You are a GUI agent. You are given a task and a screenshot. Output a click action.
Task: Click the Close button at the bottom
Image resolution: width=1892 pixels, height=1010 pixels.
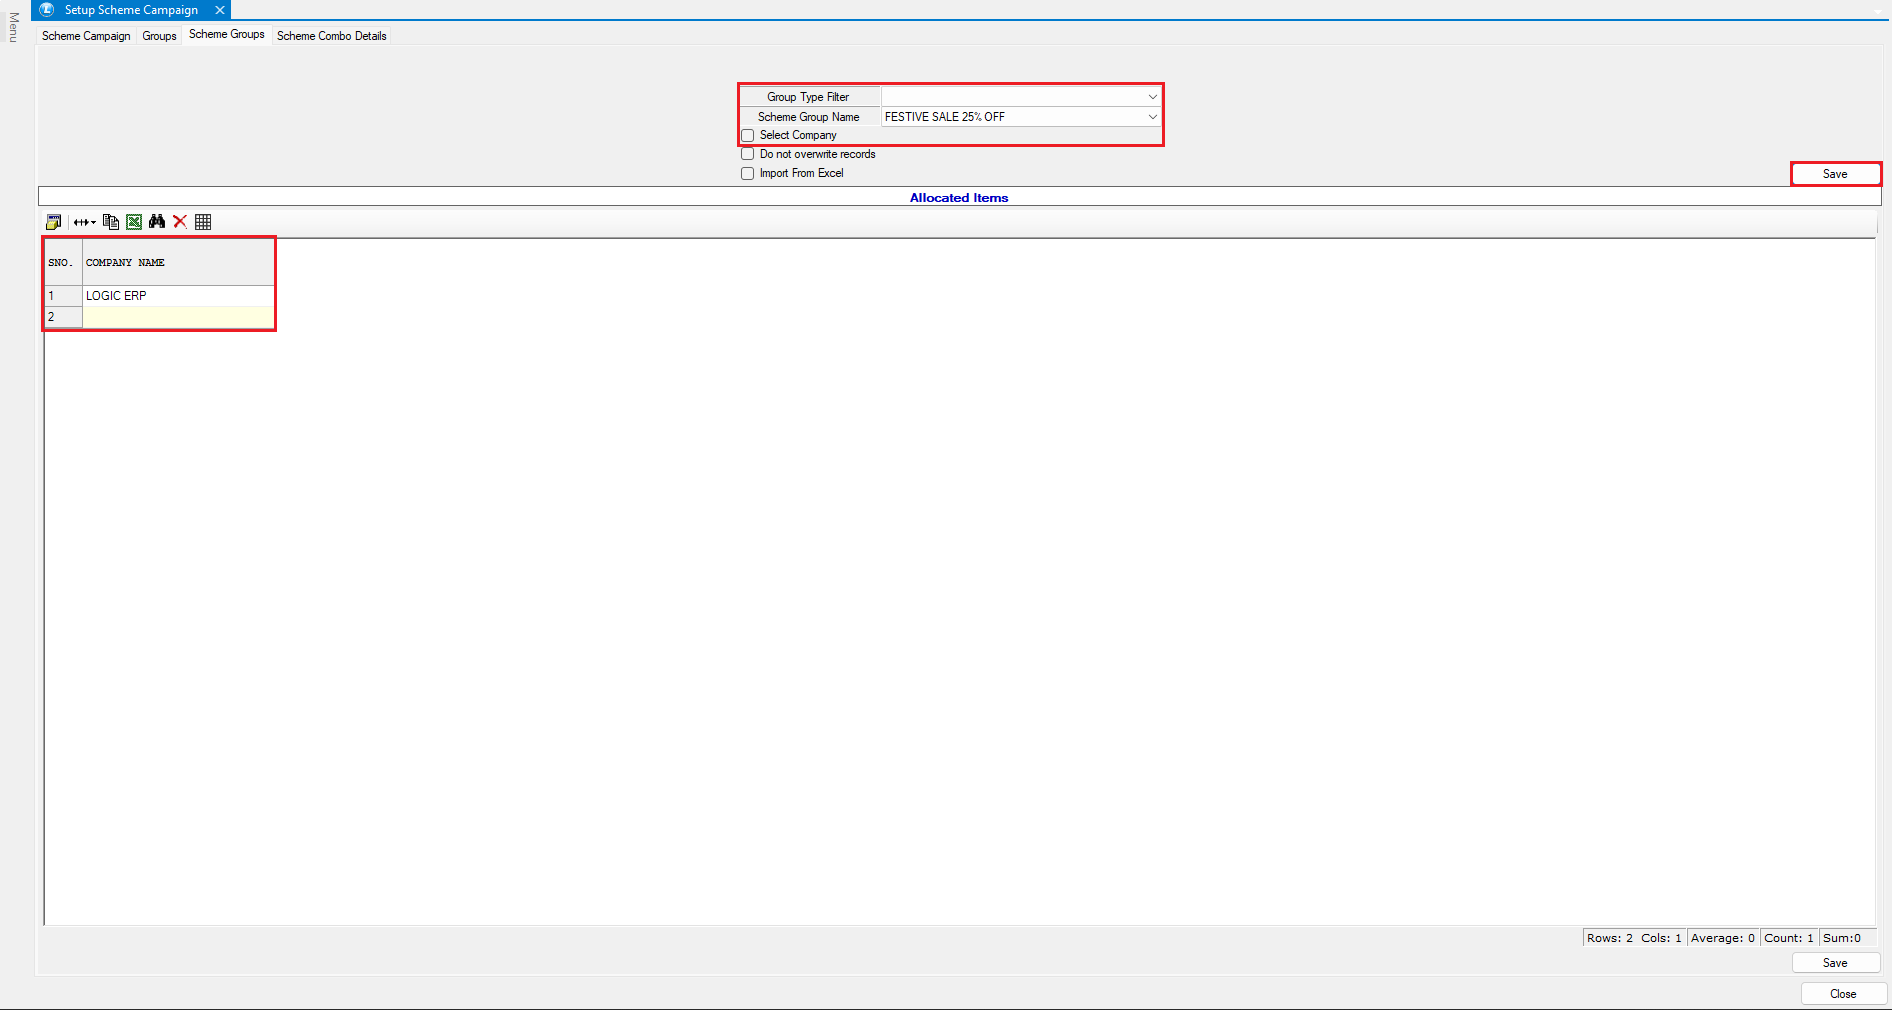tap(1843, 994)
